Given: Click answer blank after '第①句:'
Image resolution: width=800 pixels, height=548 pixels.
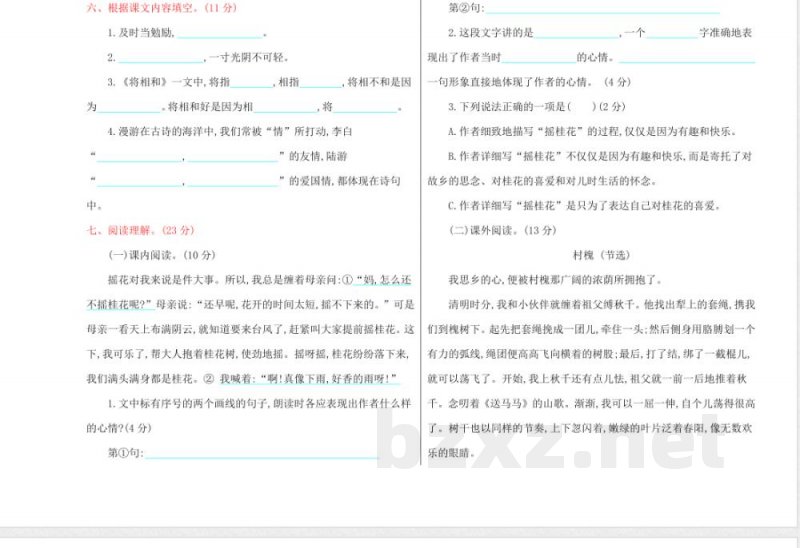Looking at the screenshot, I should pyautogui.click(x=261, y=453).
